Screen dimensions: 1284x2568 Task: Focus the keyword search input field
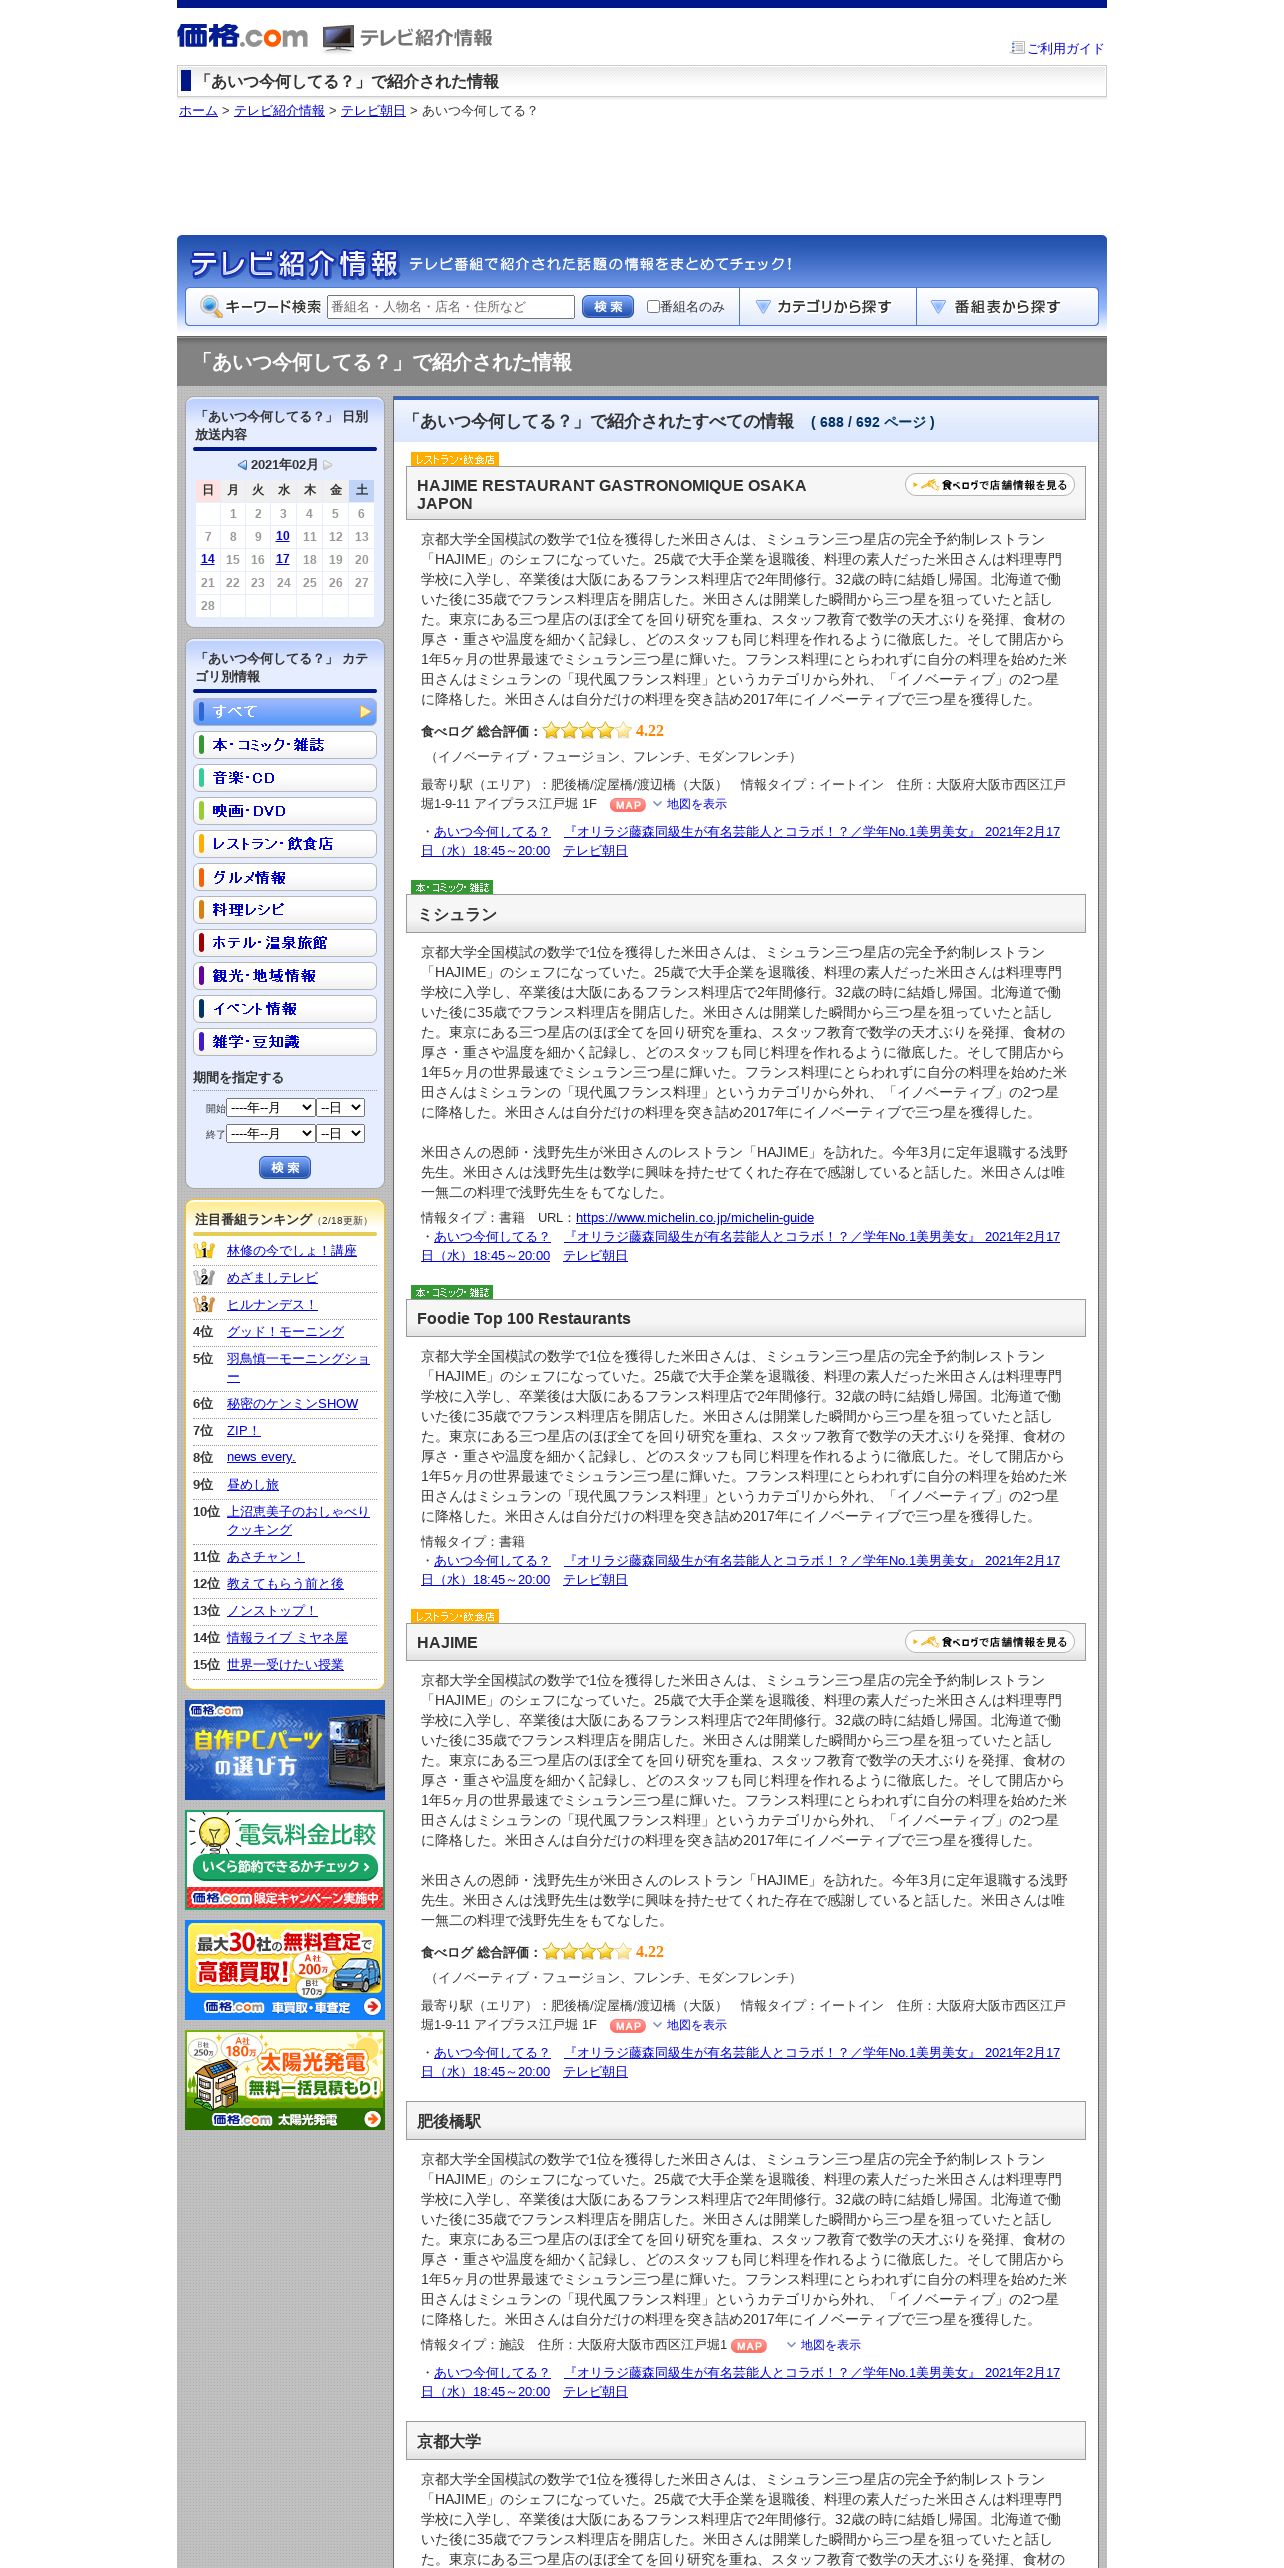click(x=451, y=307)
